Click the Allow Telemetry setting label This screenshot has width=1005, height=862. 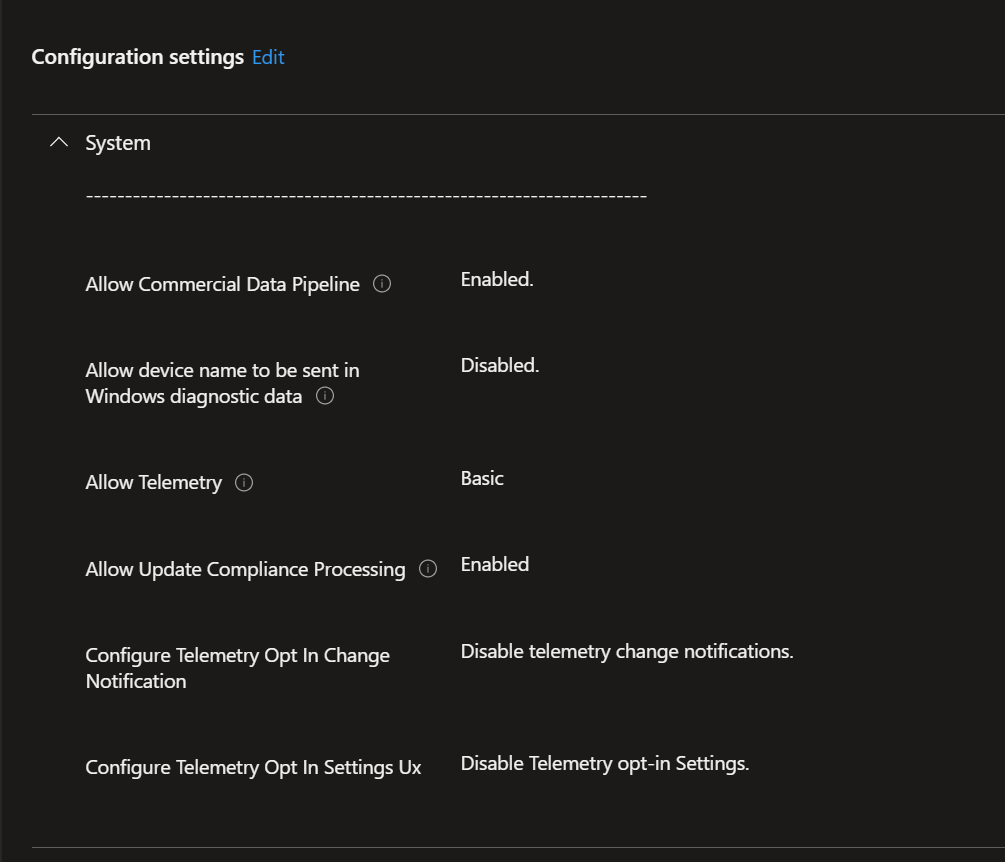153,482
